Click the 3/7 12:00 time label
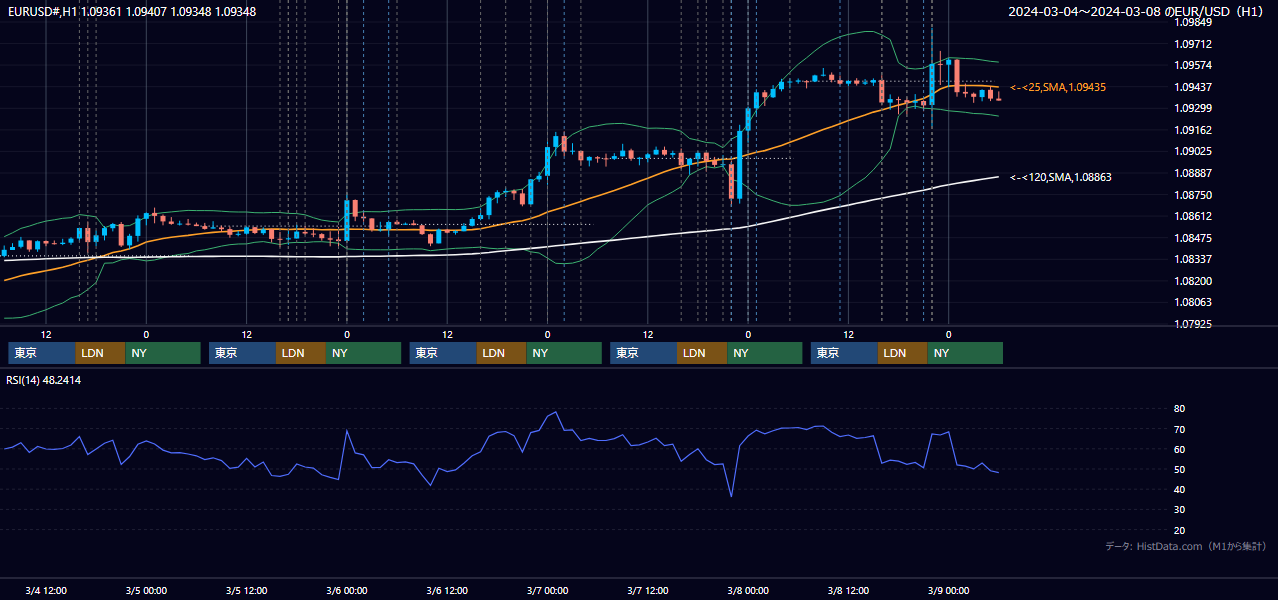 [648, 591]
